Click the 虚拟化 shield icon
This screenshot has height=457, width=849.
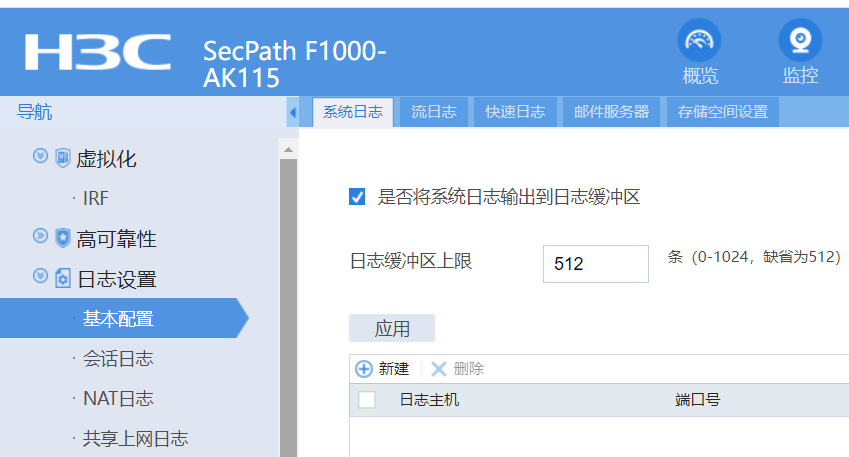pyautogui.click(x=63, y=157)
